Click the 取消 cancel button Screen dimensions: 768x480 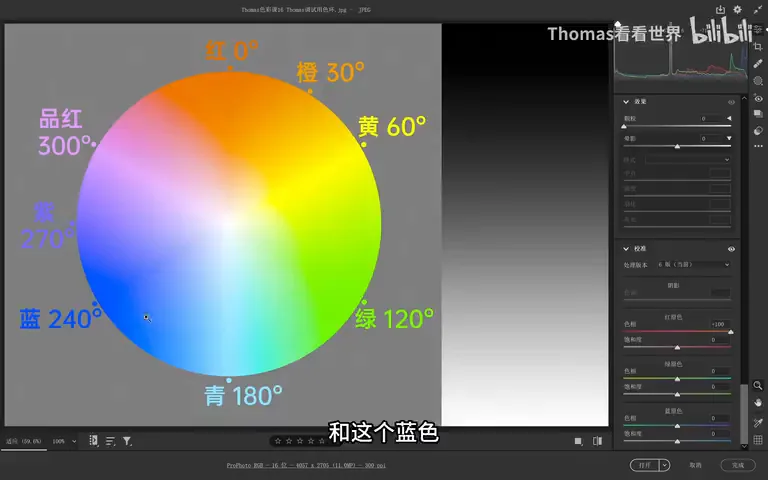pos(695,465)
